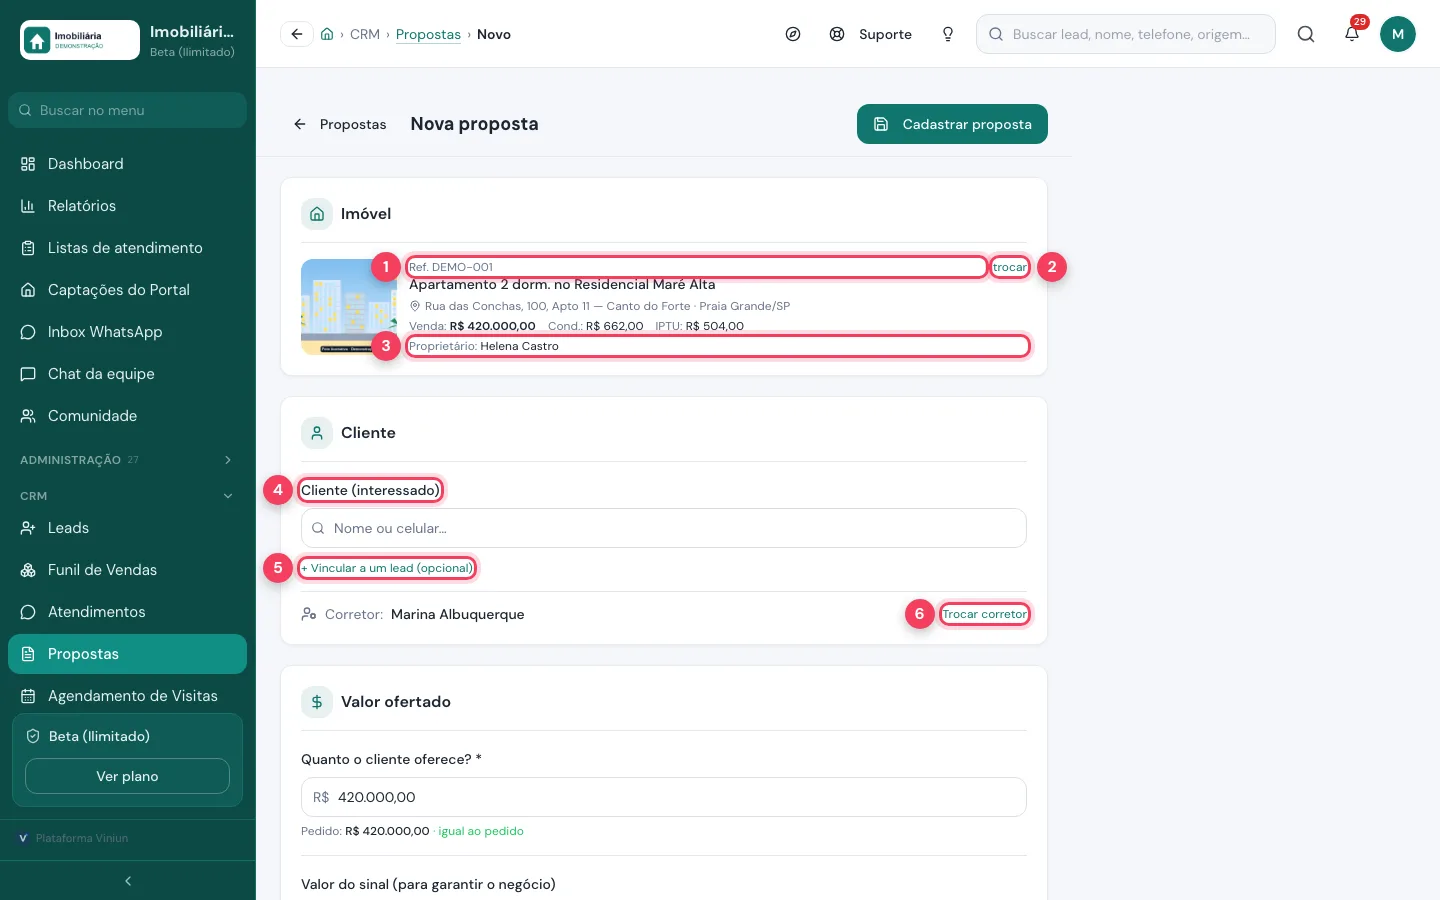The height and width of the screenshot is (900, 1440).
Task: Open Chat da equipe
Action: (x=127, y=374)
